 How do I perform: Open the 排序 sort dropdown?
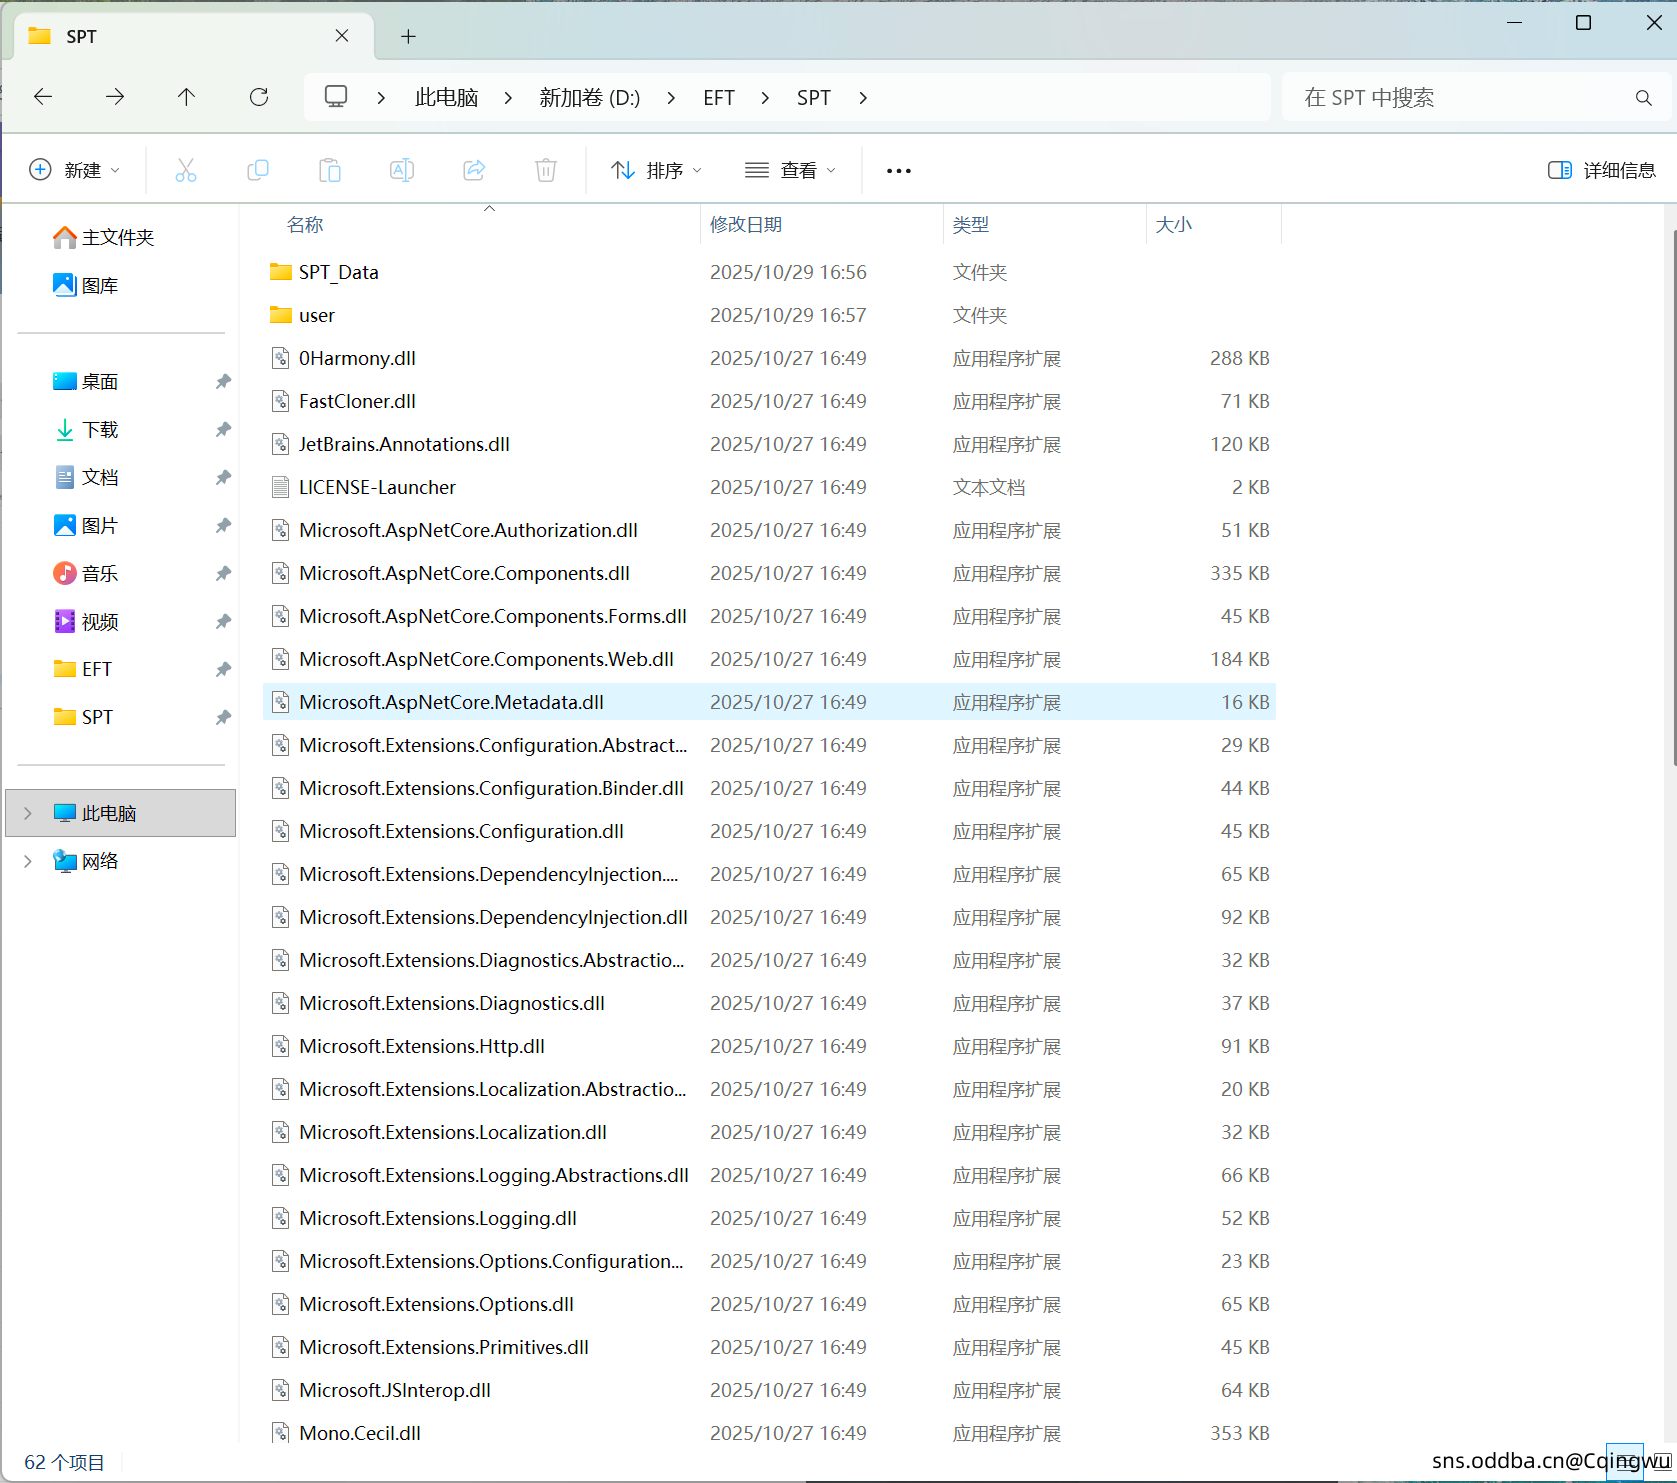click(656, 170)
